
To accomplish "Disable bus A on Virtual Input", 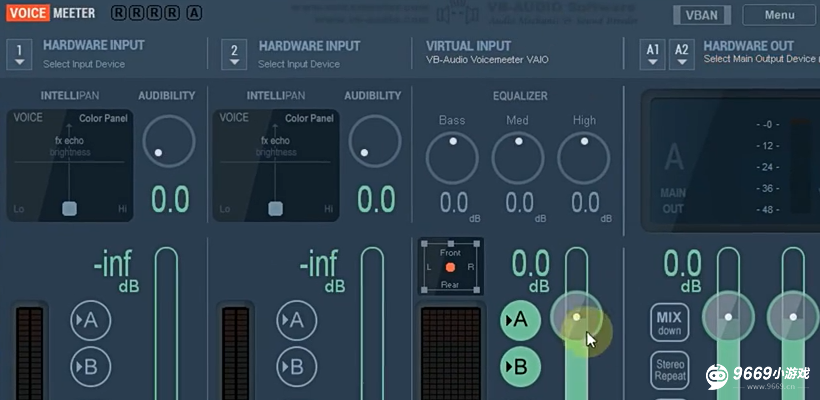I will tap(520, 320).
